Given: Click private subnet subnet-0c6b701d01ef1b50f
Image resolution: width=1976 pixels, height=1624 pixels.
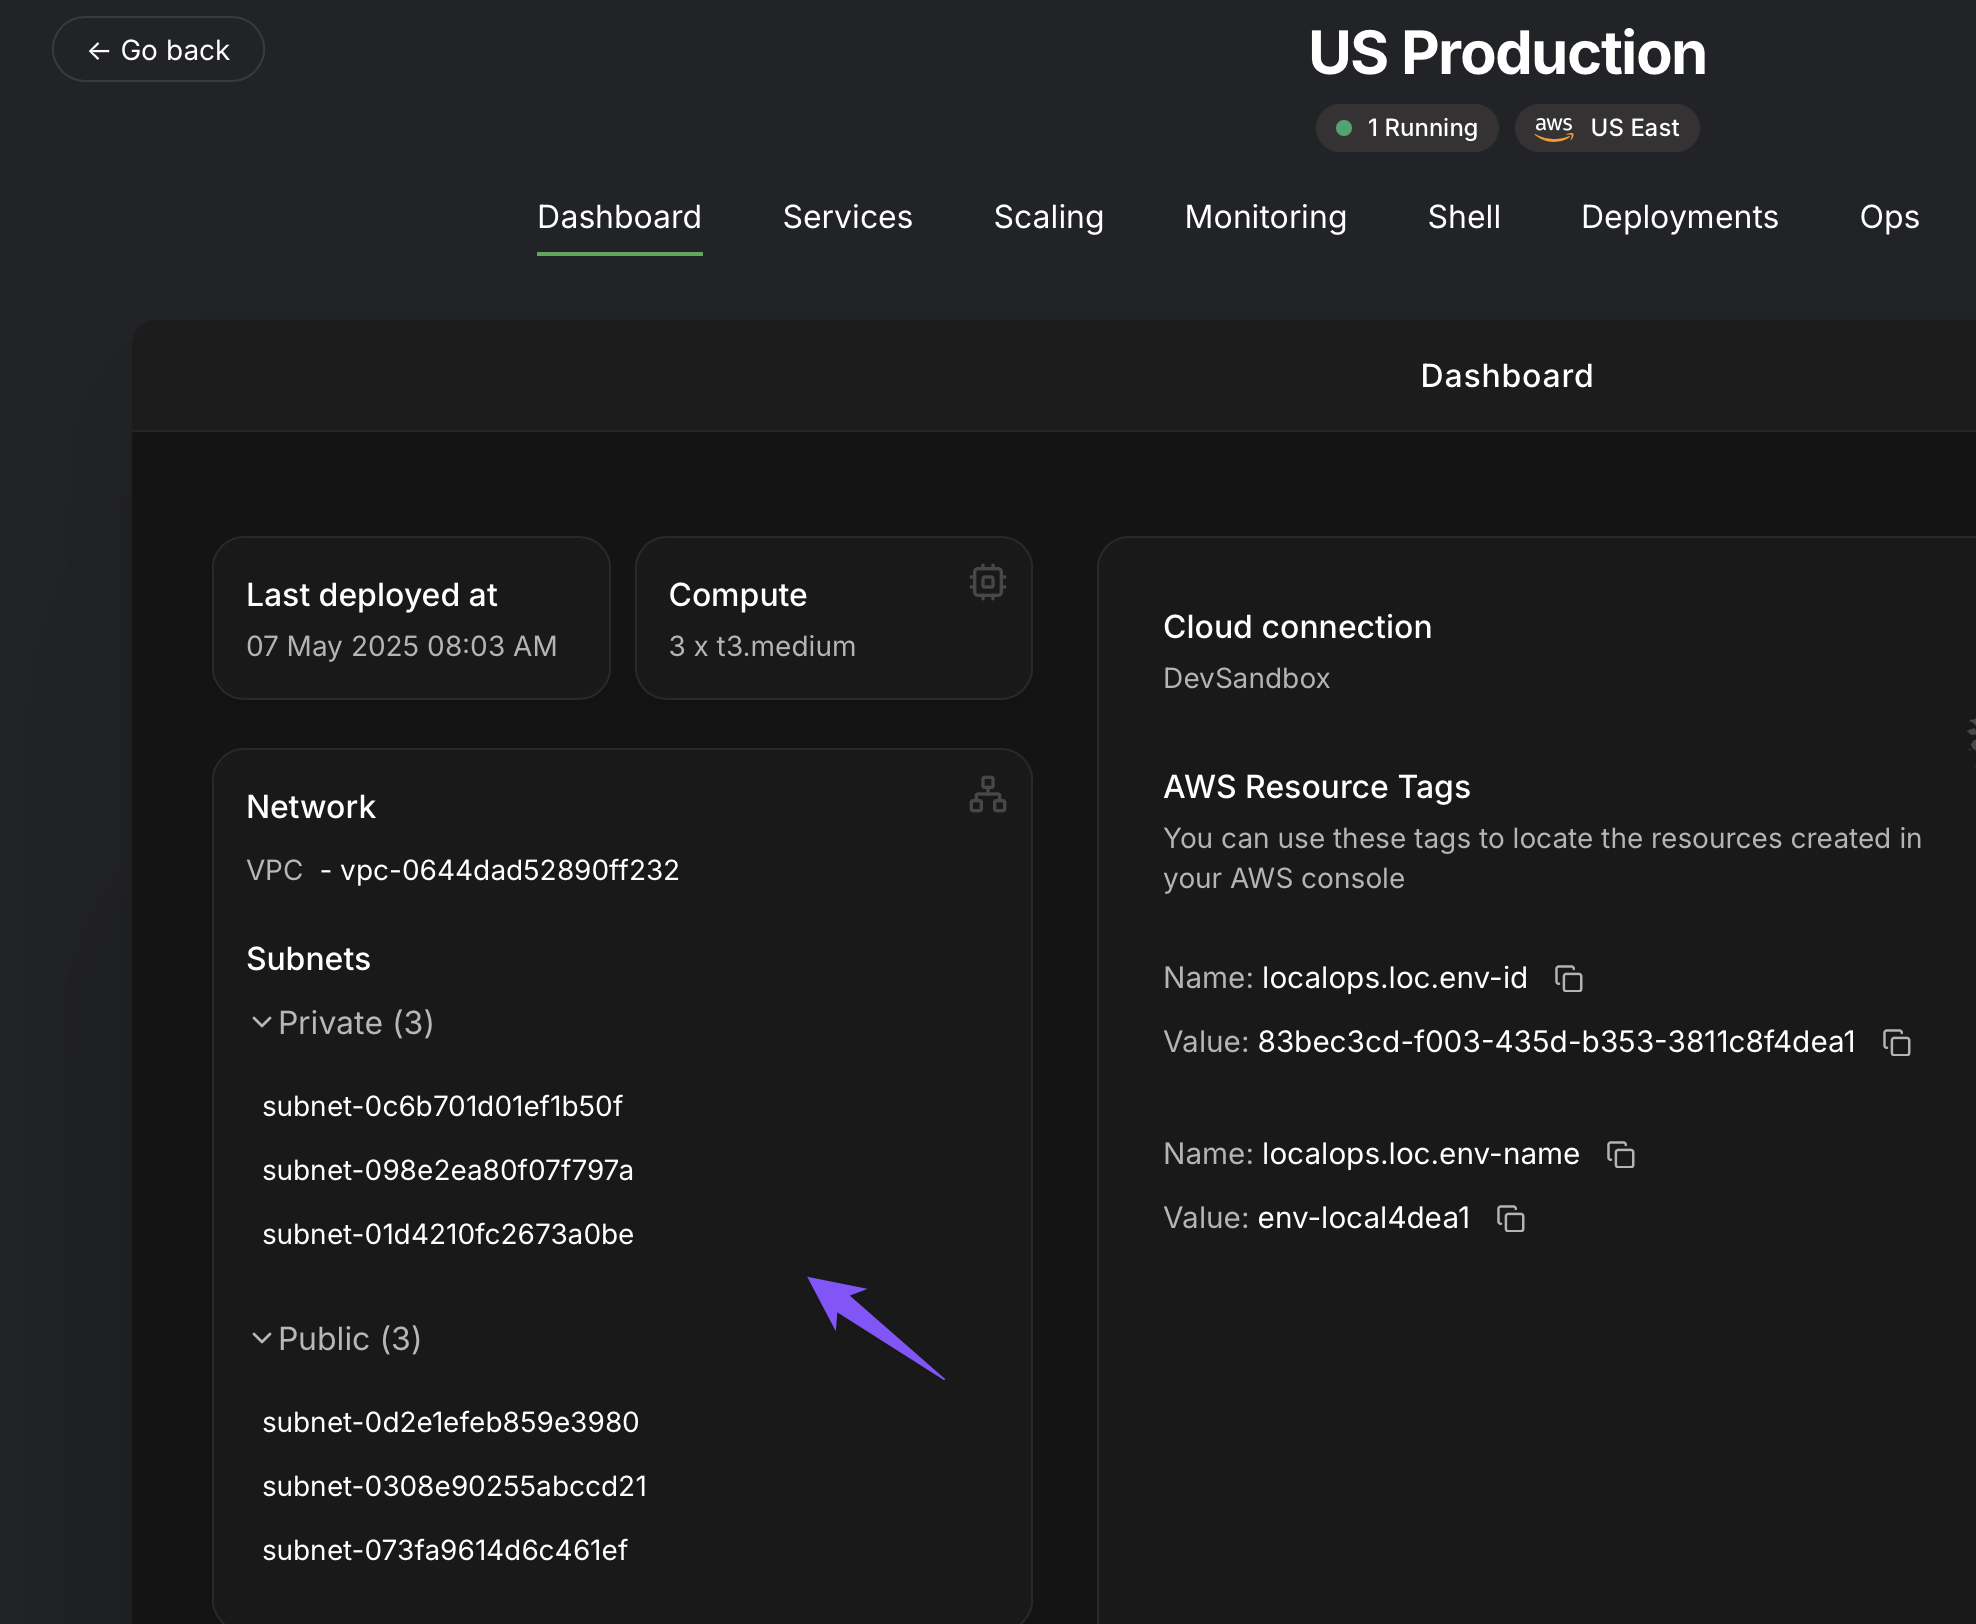Looking at the screenshot, I should point(442,1106).
